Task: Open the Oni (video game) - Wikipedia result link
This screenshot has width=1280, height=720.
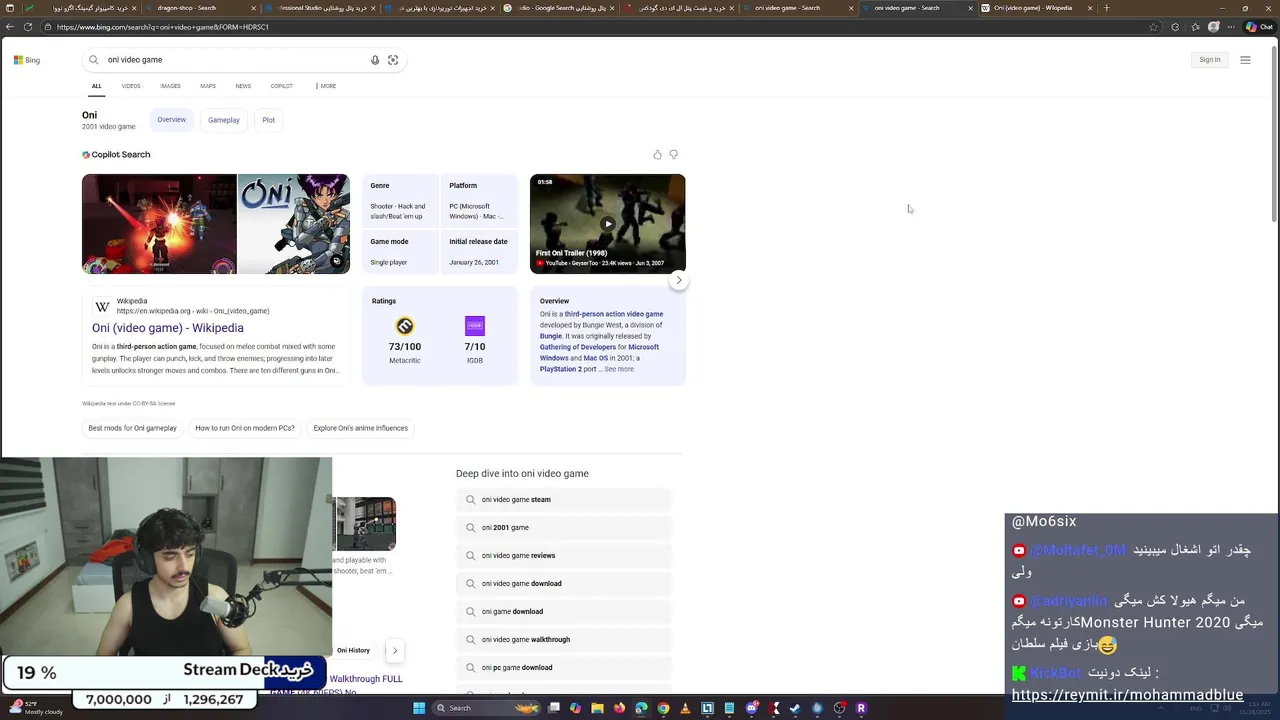Action: (x=168, y=328)
